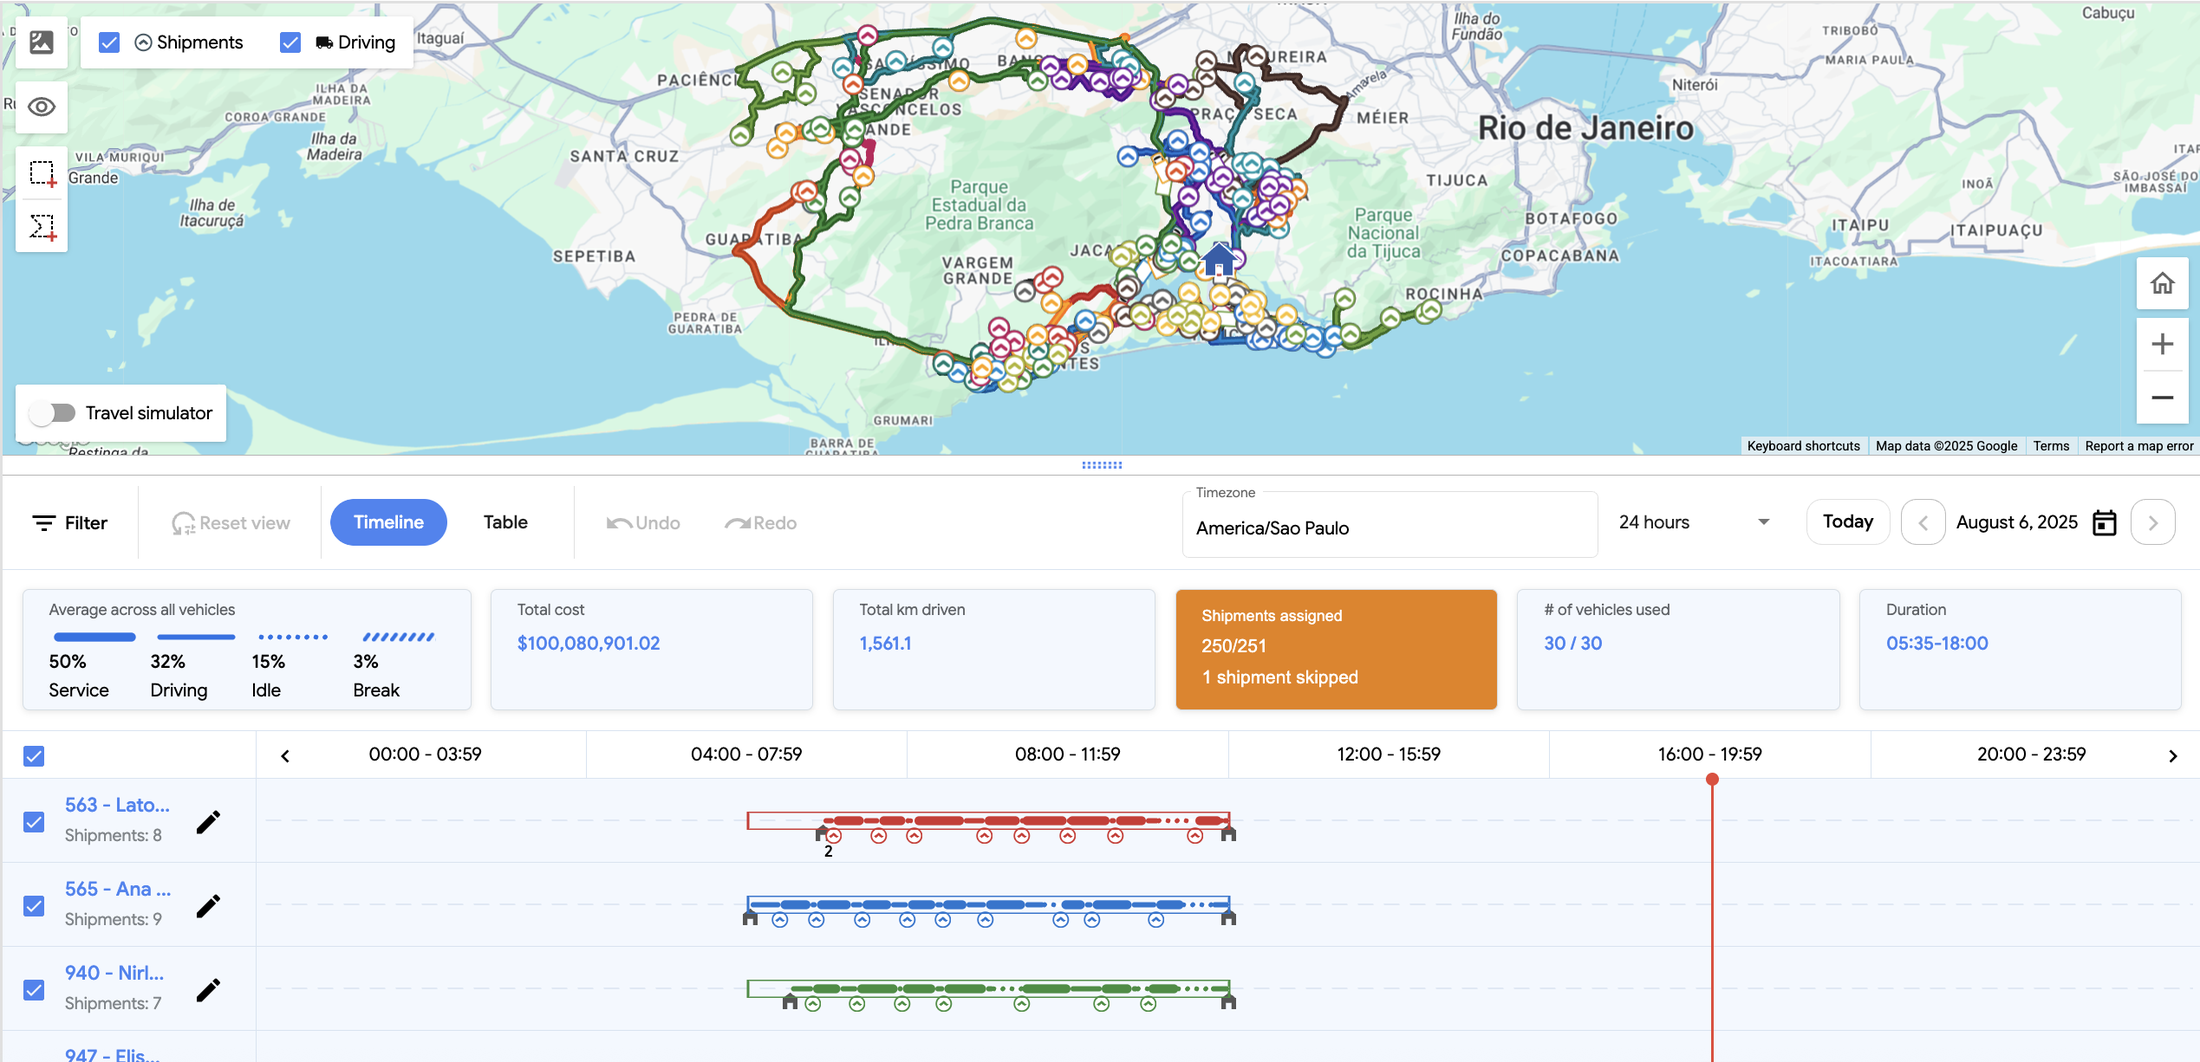
Task: Open the calendar date picker icon
Action: 2104,522
